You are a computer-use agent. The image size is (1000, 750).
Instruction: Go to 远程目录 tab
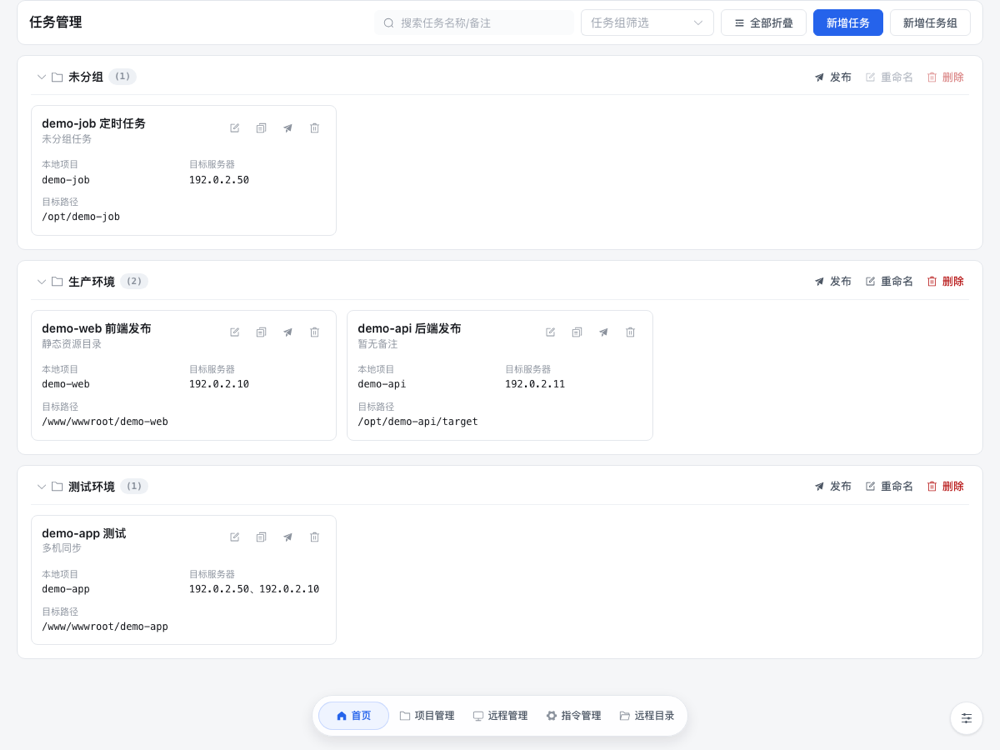click(647, 716)
